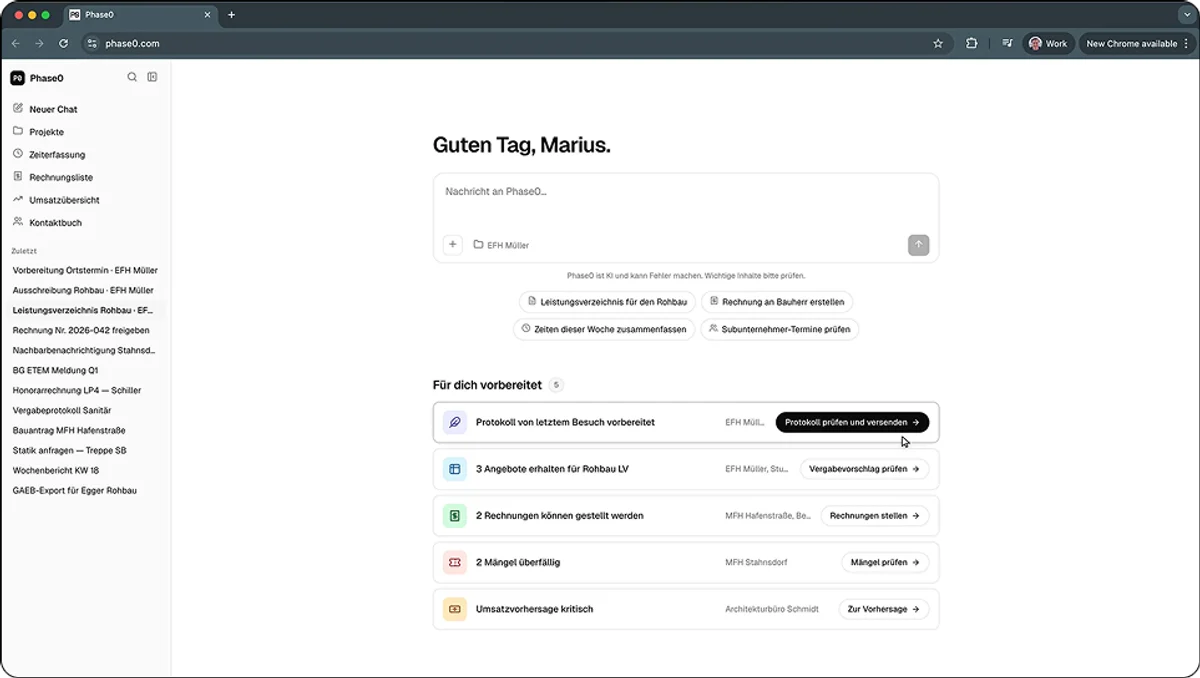Open a new browser tab with plus
This screenshot has width=1200, height=678.
(232, 15)
